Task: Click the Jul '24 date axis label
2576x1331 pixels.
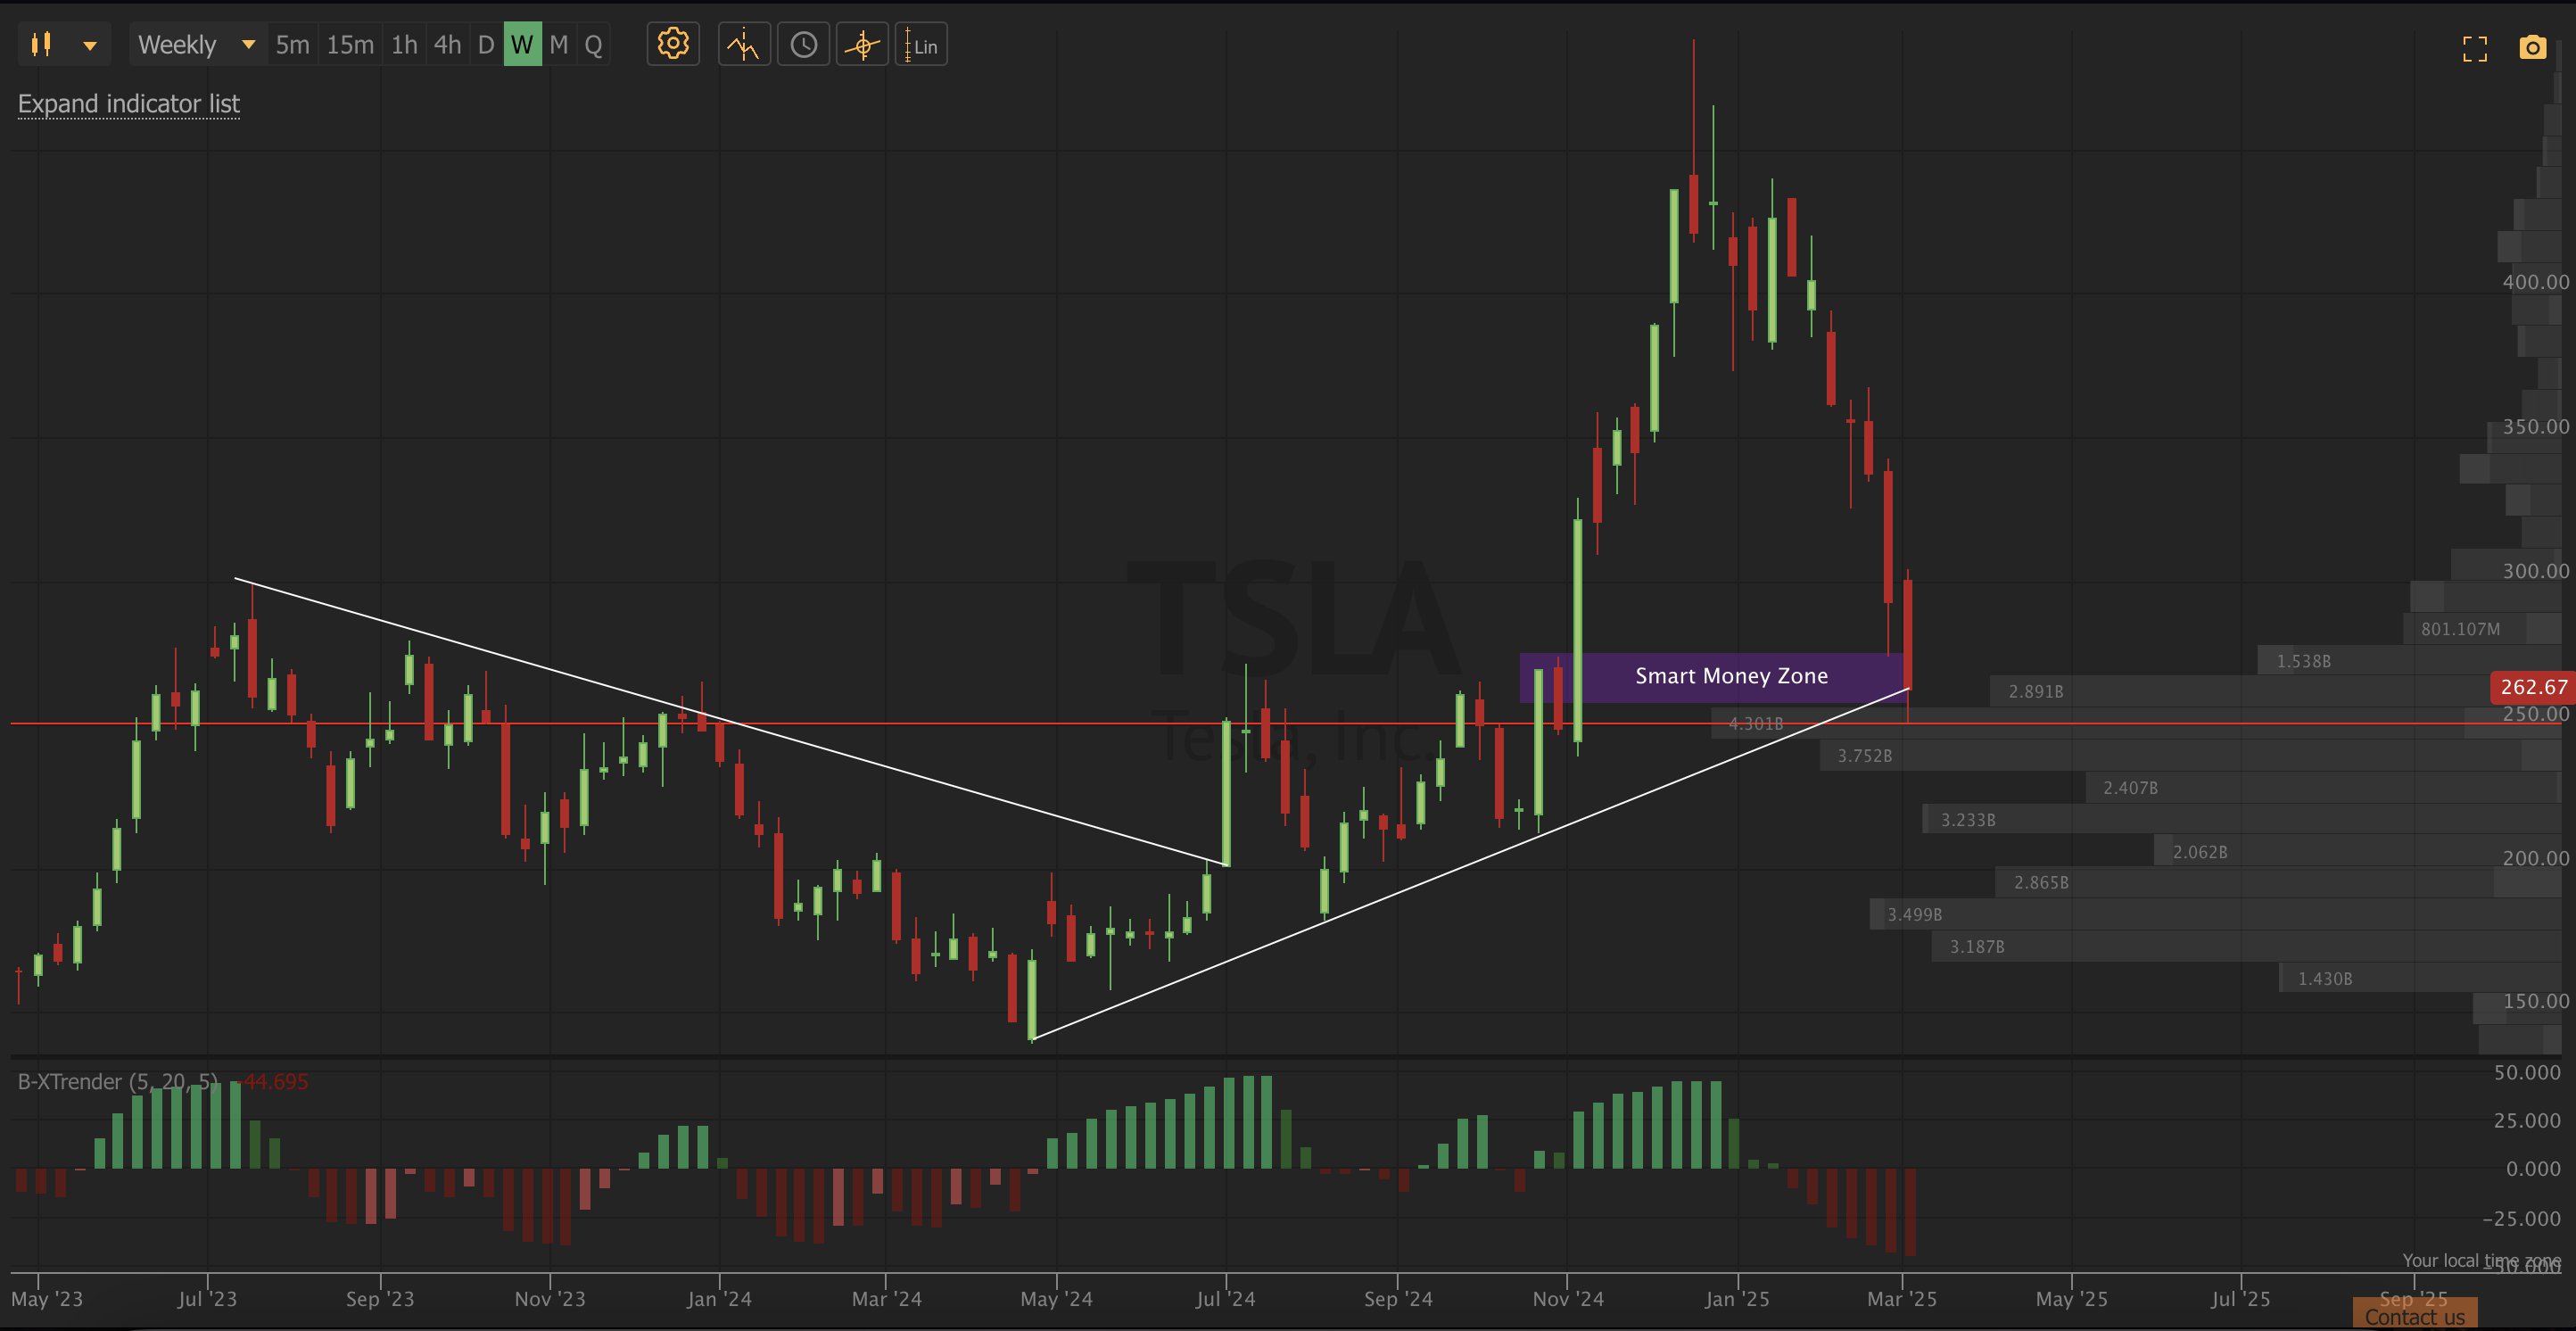Action: (1225, 1299)
